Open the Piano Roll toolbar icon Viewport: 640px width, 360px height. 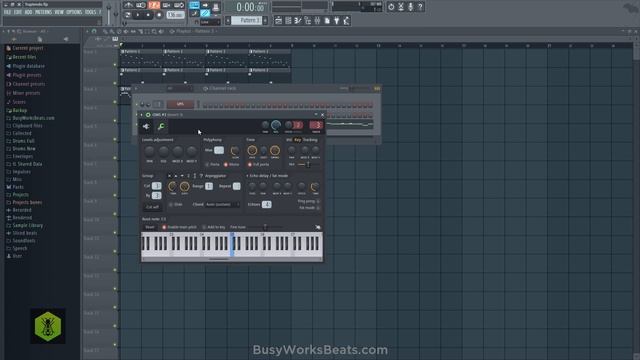point(298,20)
